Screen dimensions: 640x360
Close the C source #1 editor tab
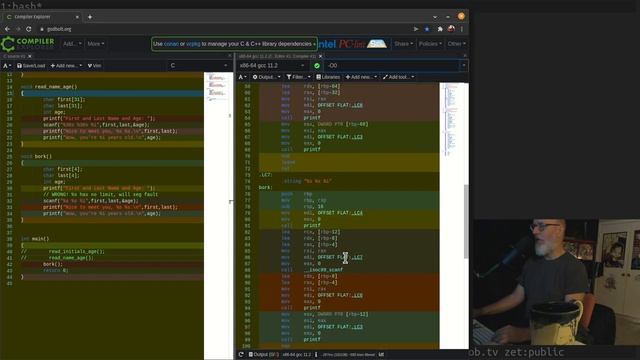[29, 56]
